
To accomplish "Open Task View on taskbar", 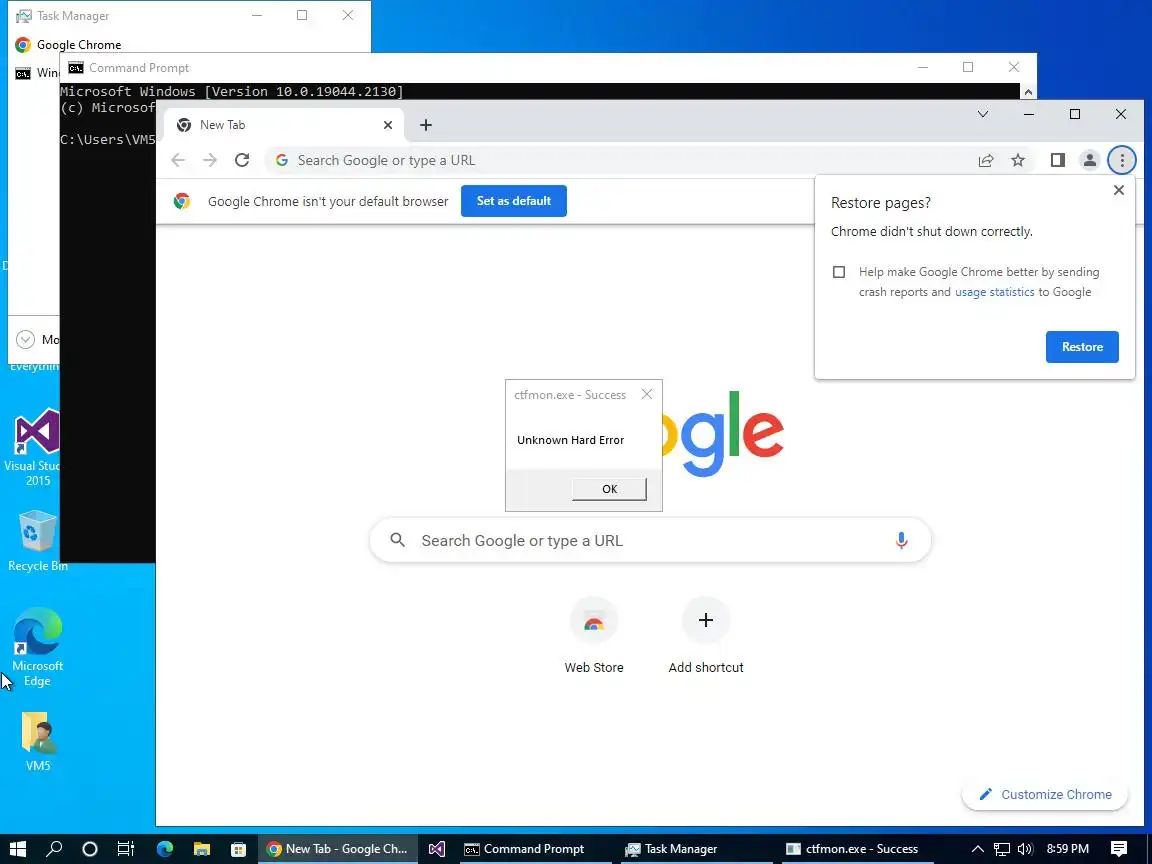I will (126, 849).
